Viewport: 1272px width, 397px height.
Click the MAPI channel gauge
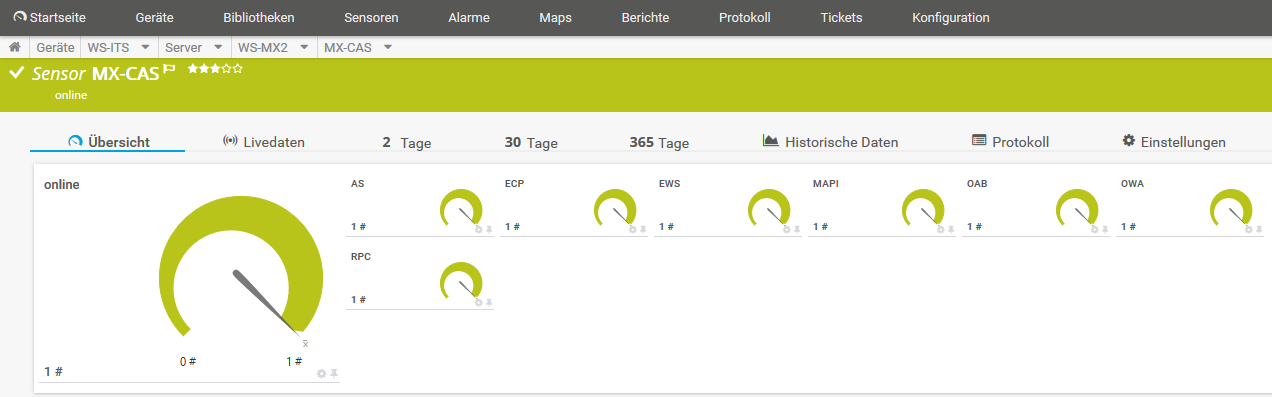coord(923,208)
